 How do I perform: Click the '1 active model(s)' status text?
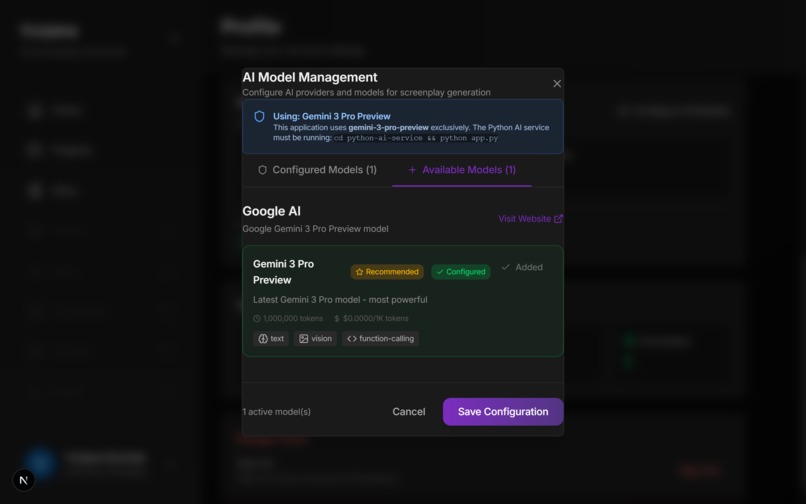click(277, 411)
